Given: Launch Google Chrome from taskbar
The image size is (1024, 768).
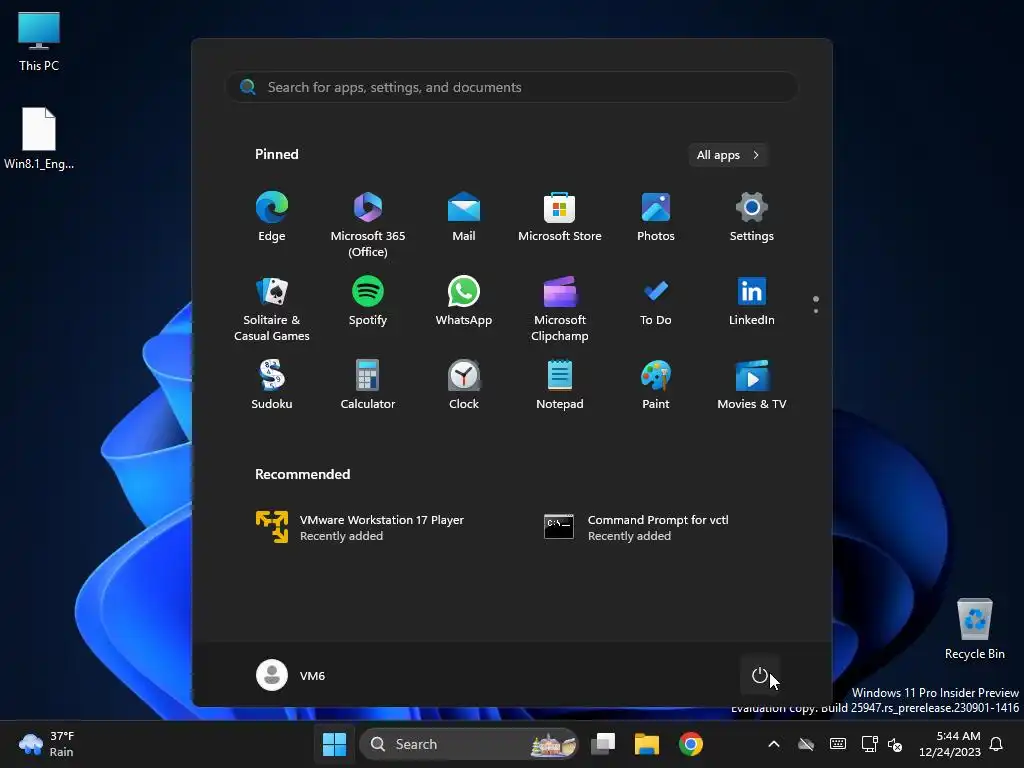Looking at the screenshot, I should (691, 744).
